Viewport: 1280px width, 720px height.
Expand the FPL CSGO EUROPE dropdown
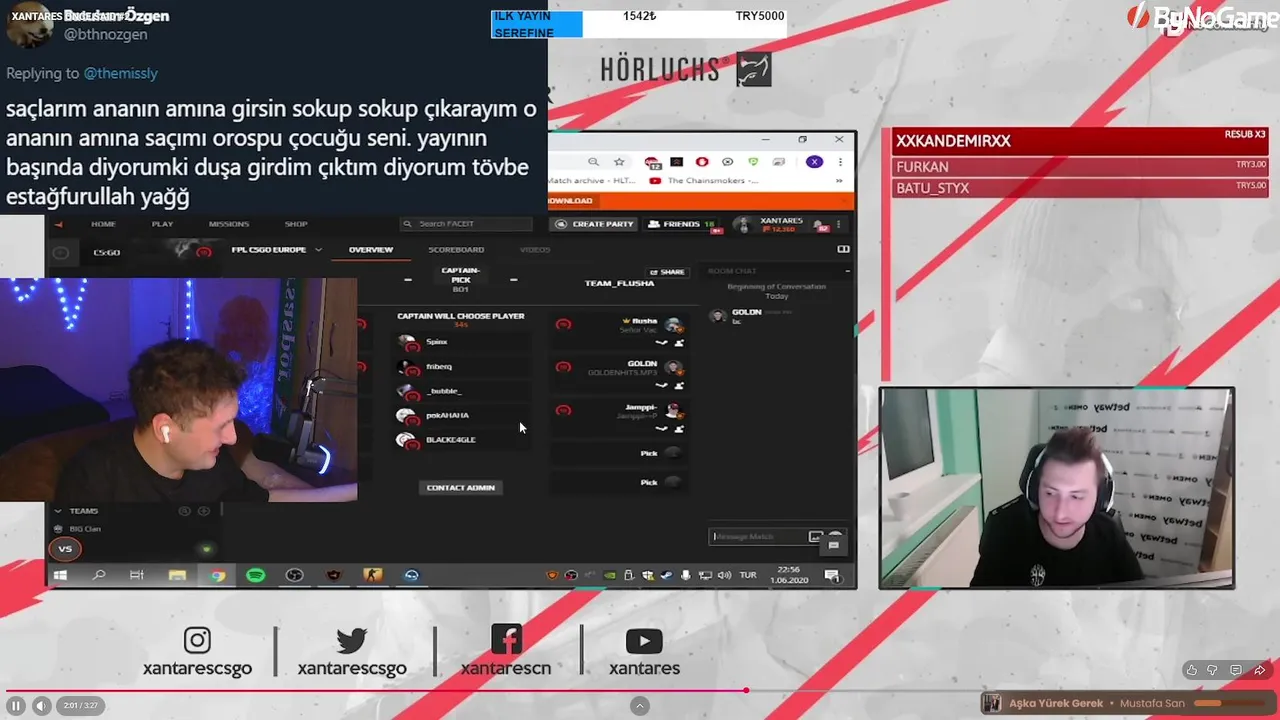(276, 250)
